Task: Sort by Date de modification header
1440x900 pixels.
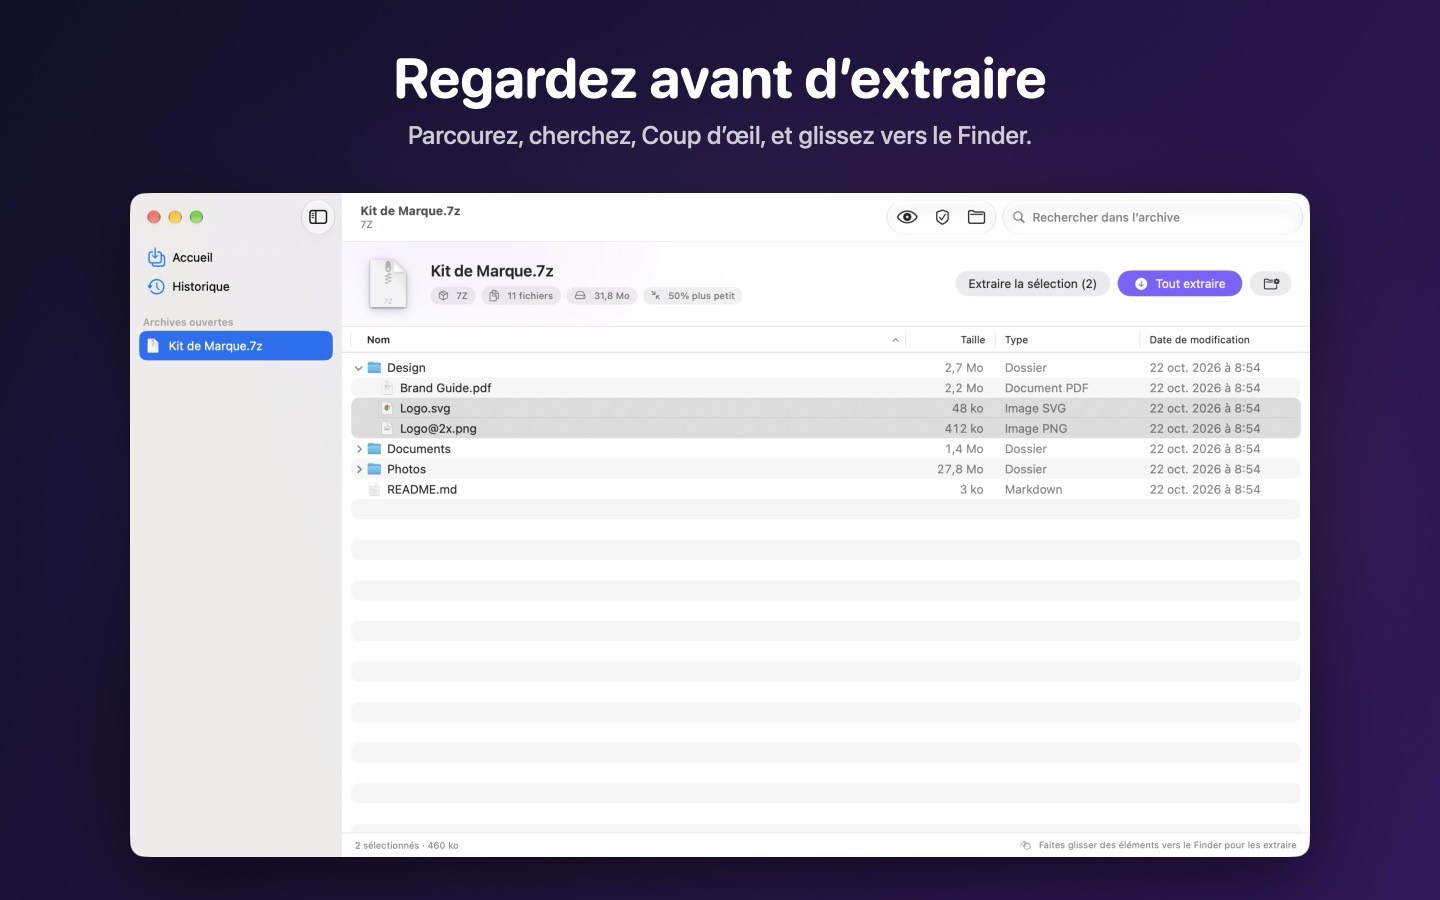Action: pos(1199,340)
